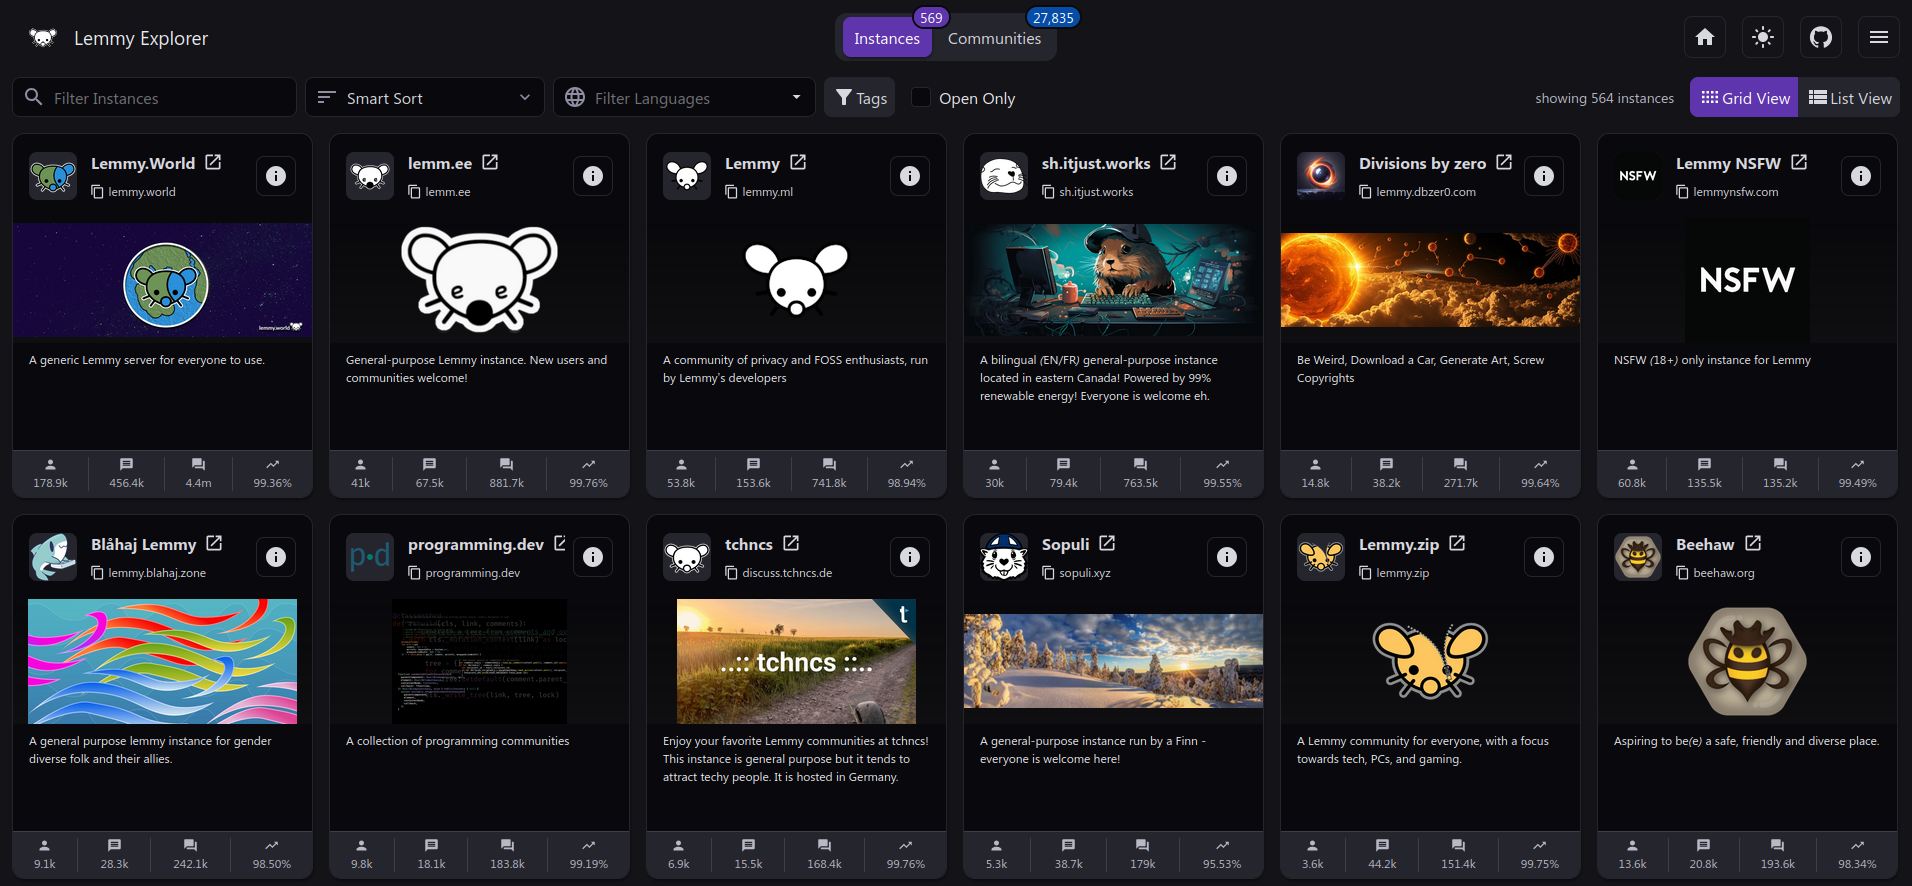Open the tchncs road banner image

[796, 661]
